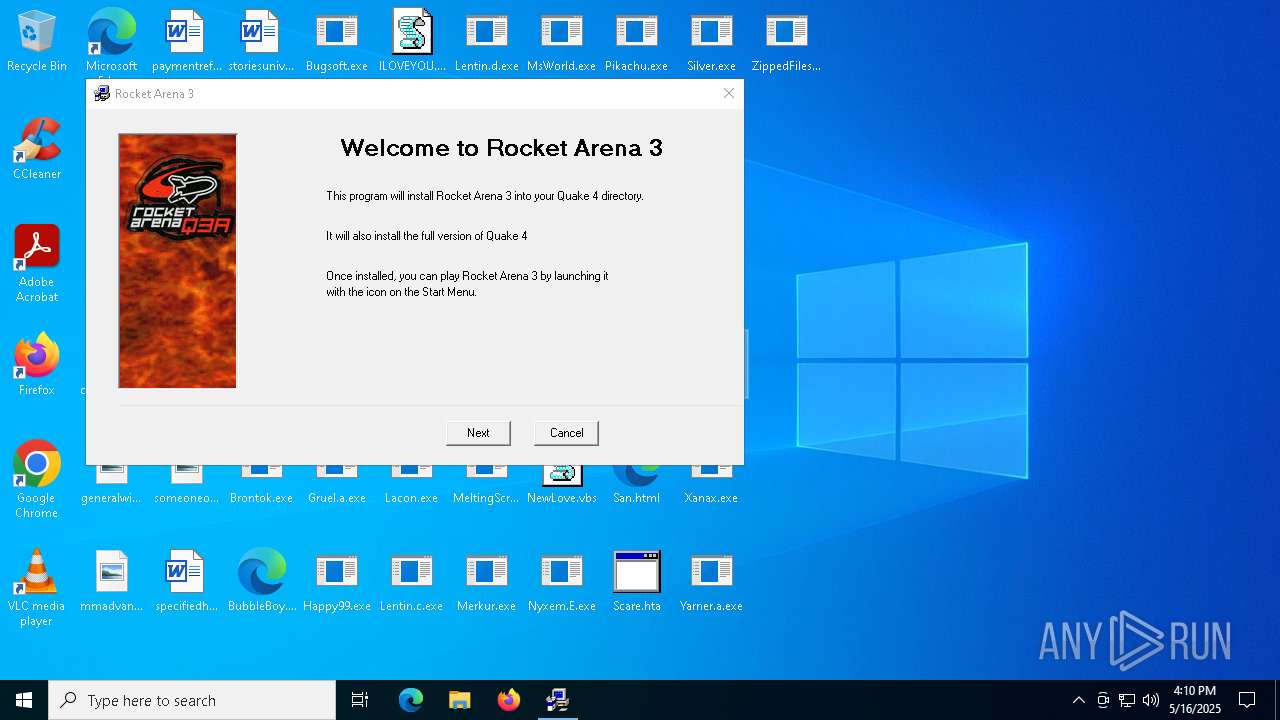Screen dimensions: 1280x720
Task: Select the storiesuniv Word document icon
Action: point(261,42)
